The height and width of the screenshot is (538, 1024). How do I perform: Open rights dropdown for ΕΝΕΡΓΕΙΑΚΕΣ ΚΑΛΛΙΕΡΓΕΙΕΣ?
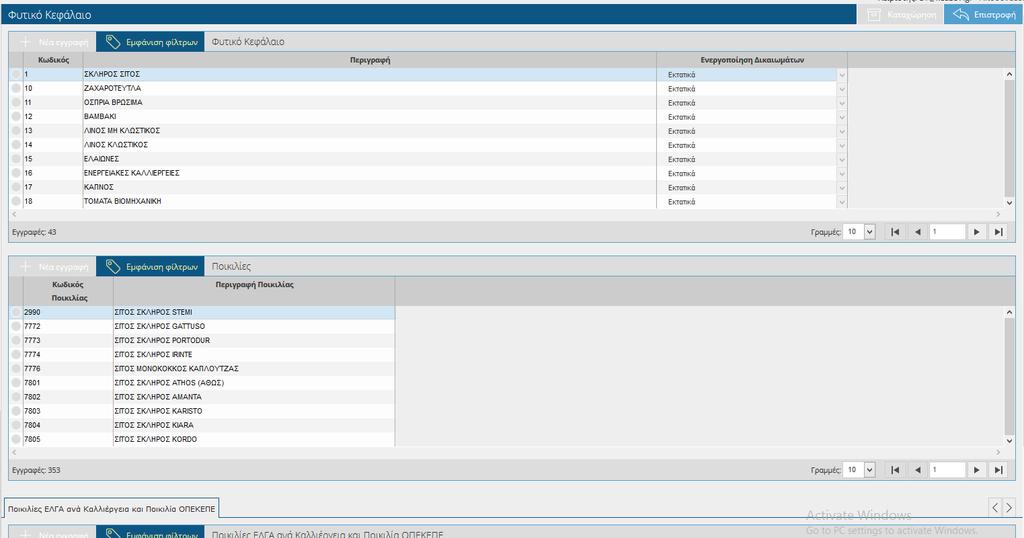pos(842,174)
